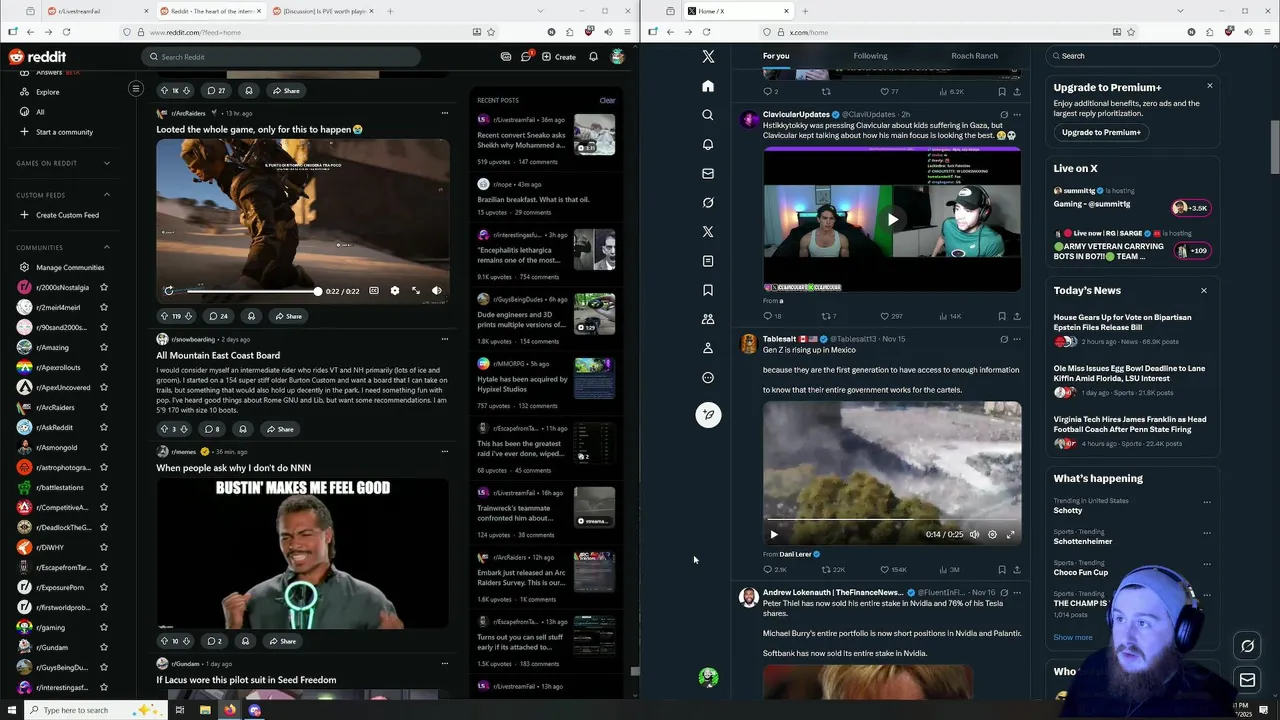Image resolution: width=1280 pixels, height=720 pixels.
Task: Click the Reddit advertise icon in header
Action: click(x=506, y=56)
